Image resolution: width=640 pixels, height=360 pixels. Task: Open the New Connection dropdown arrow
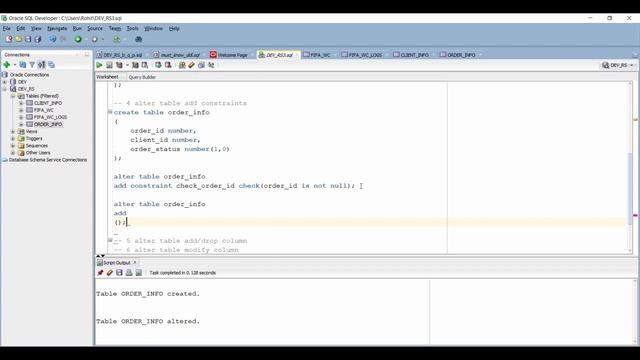click(x=15, y=64)
